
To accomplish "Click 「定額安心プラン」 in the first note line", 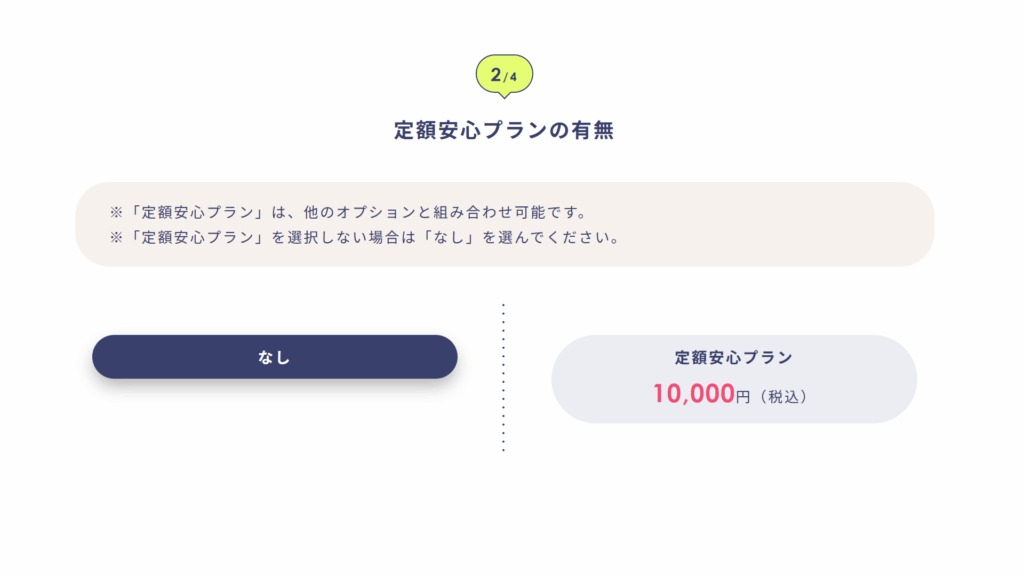I will tap(194, 212).
